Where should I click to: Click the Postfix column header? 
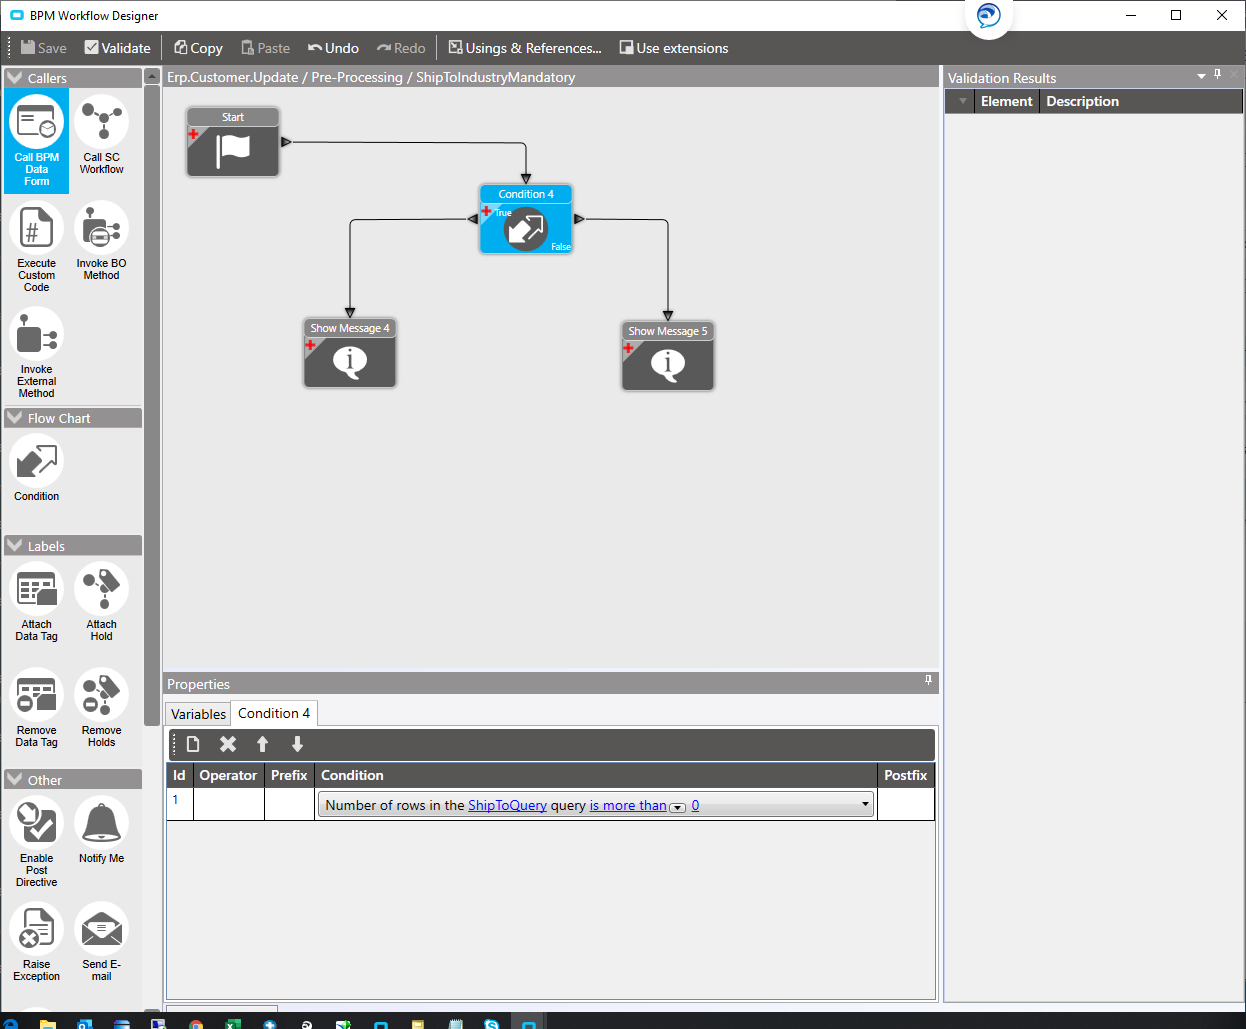coord(905,775)
